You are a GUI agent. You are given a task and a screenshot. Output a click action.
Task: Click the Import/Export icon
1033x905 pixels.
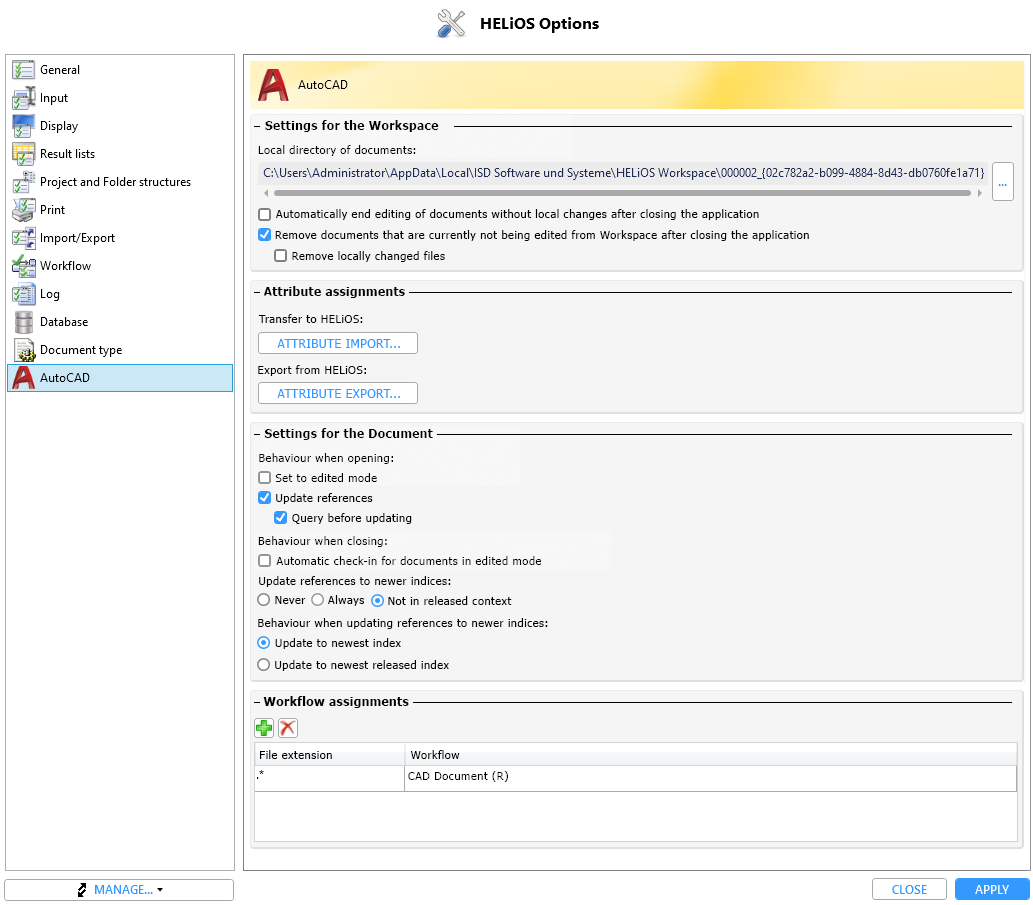23,238
